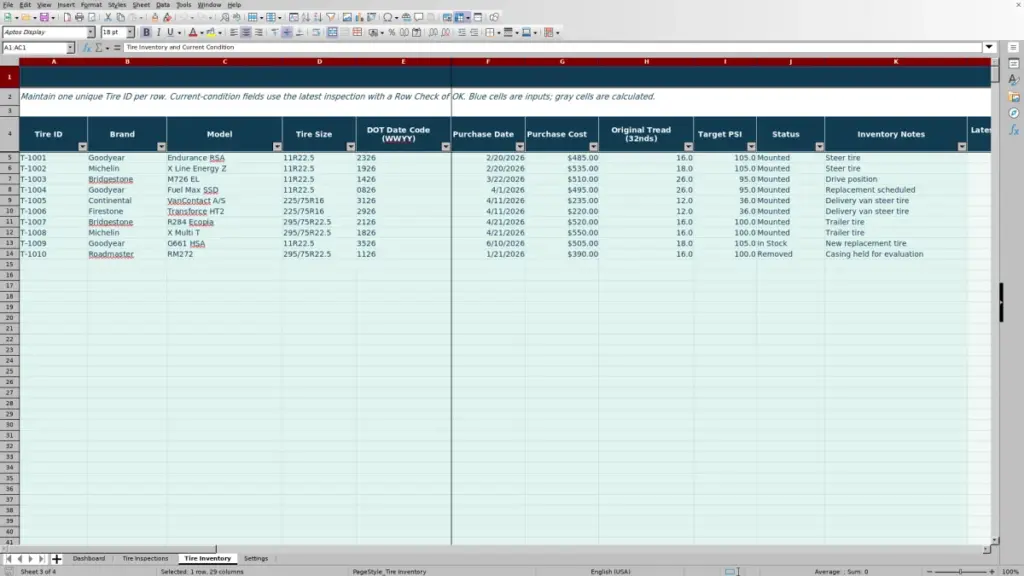Click the zoom in plus button
Screen dimensions: 1024x576
coord(992,571)
